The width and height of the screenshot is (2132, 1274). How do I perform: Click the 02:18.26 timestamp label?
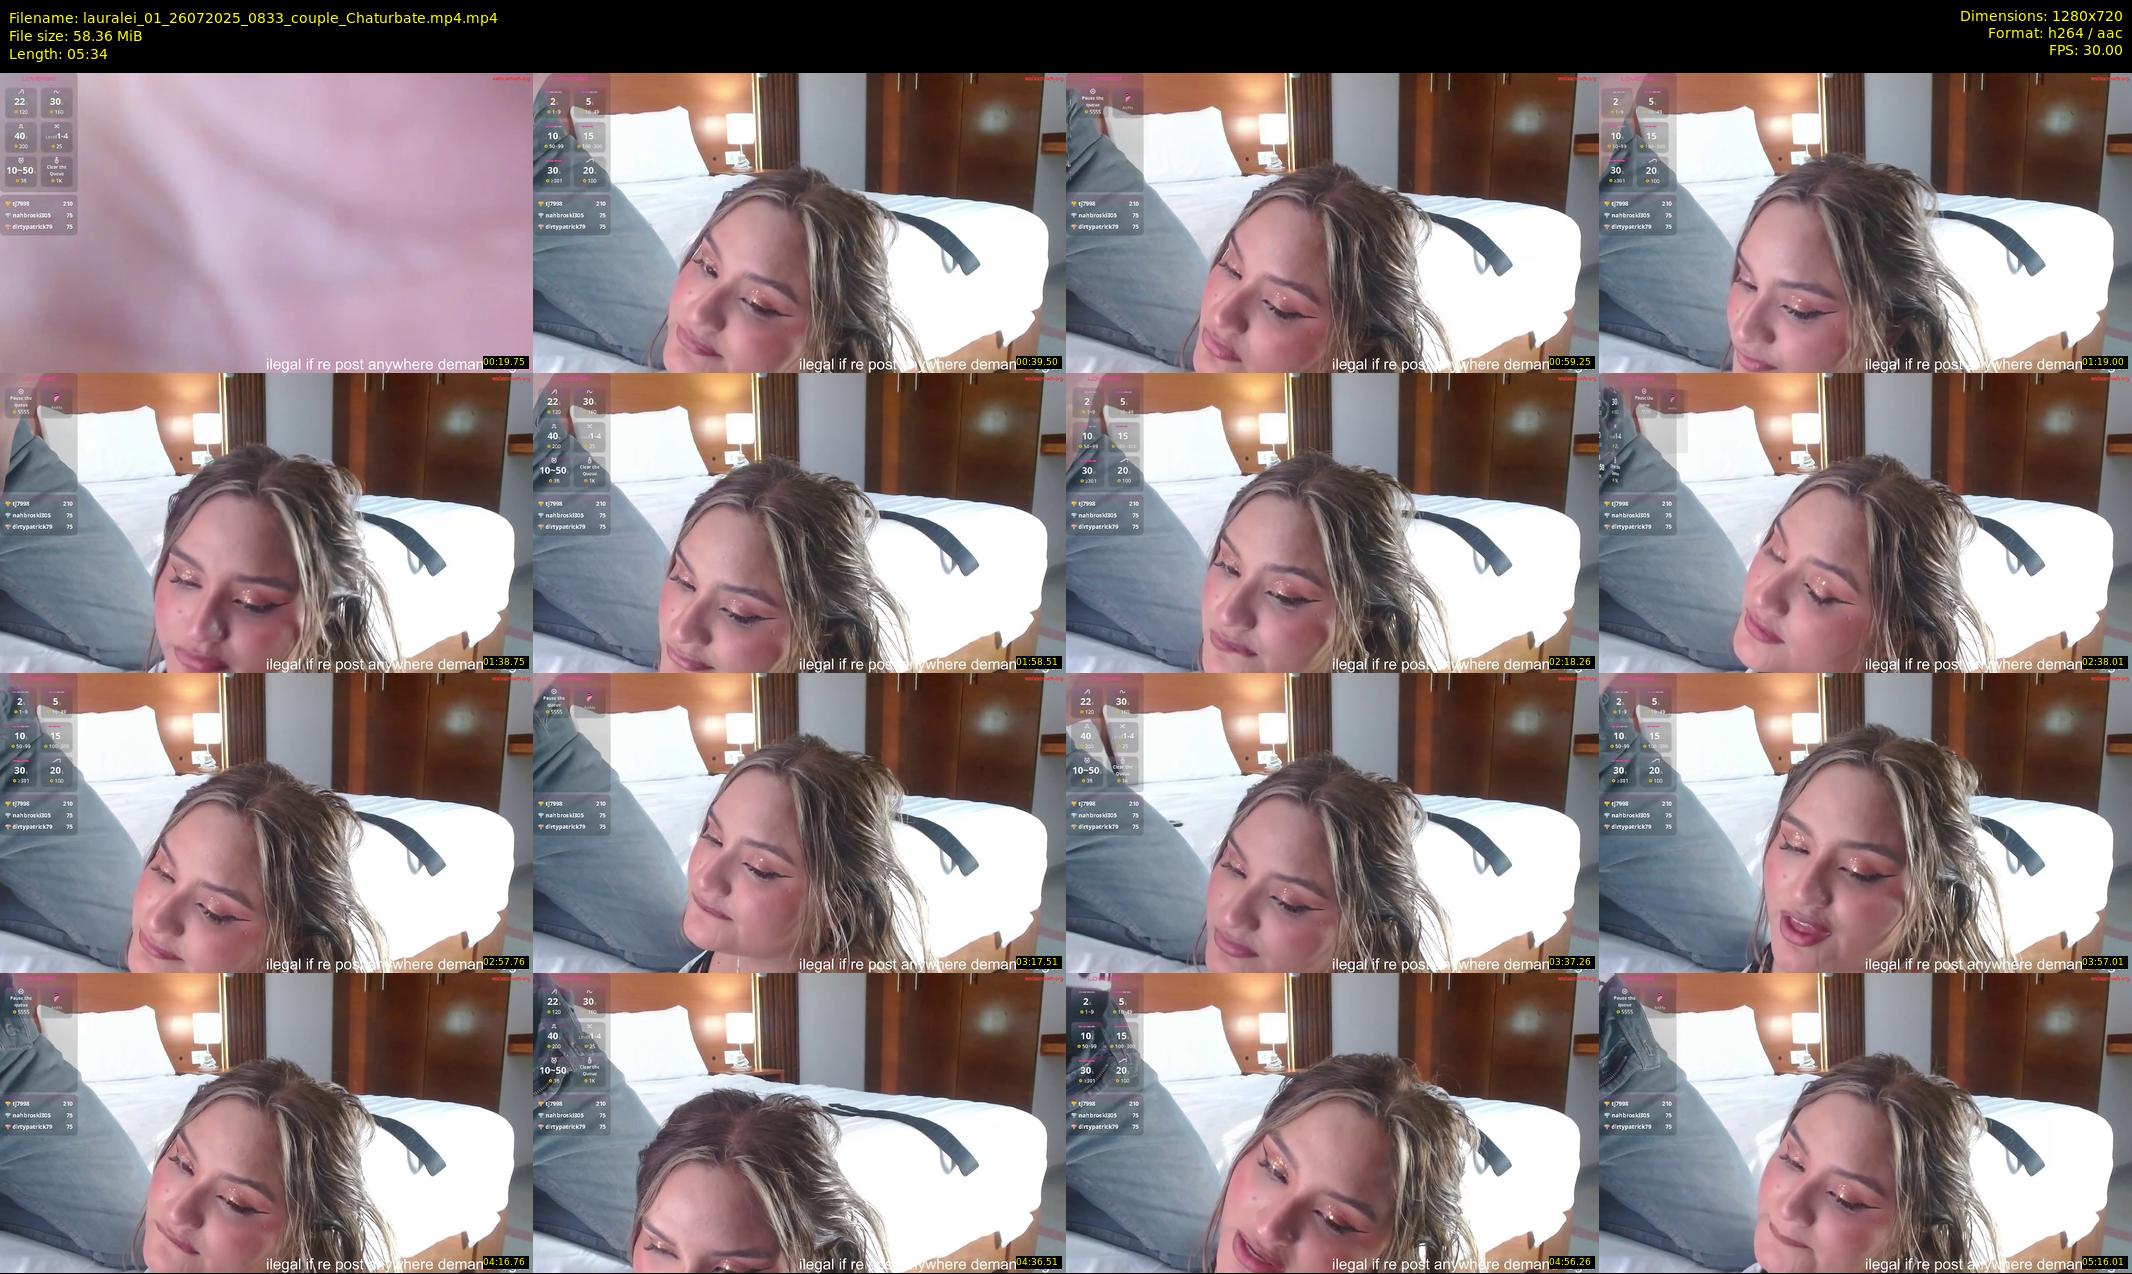click(1571, 662)
